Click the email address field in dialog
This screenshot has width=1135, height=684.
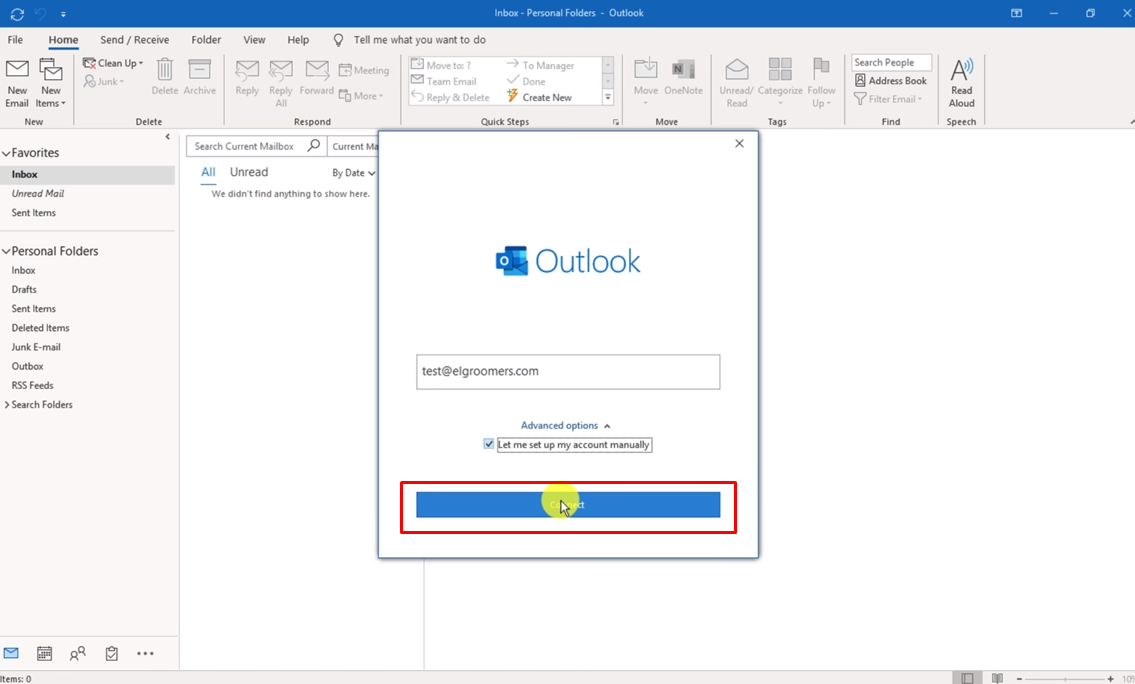568,371
